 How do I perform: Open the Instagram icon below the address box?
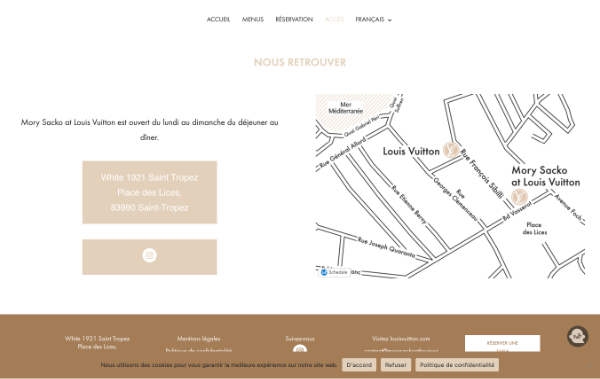(149, 255)
